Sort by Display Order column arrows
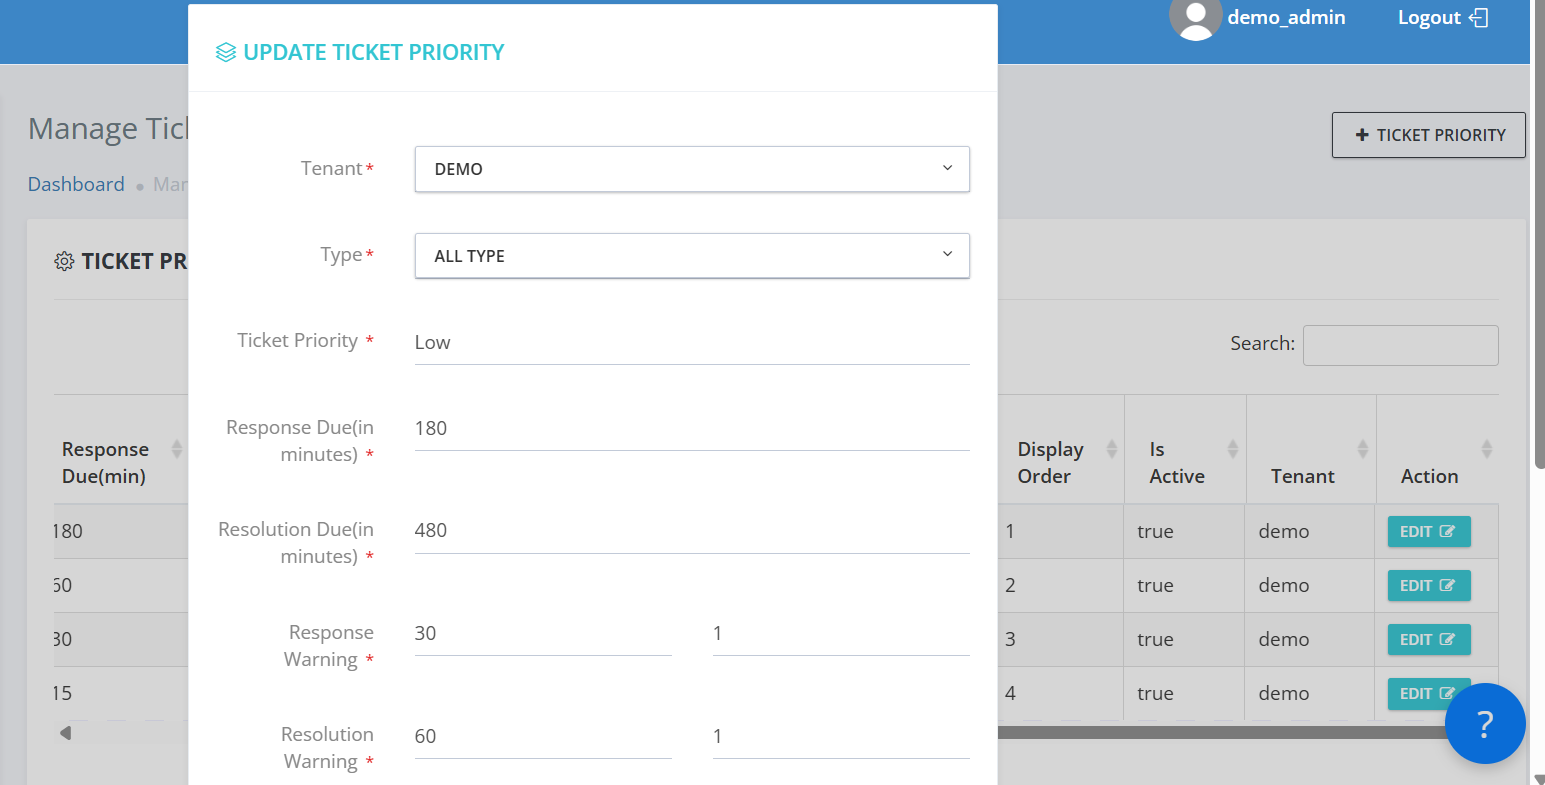Viewport: 1545px width, 785px height. [1111, 449]
